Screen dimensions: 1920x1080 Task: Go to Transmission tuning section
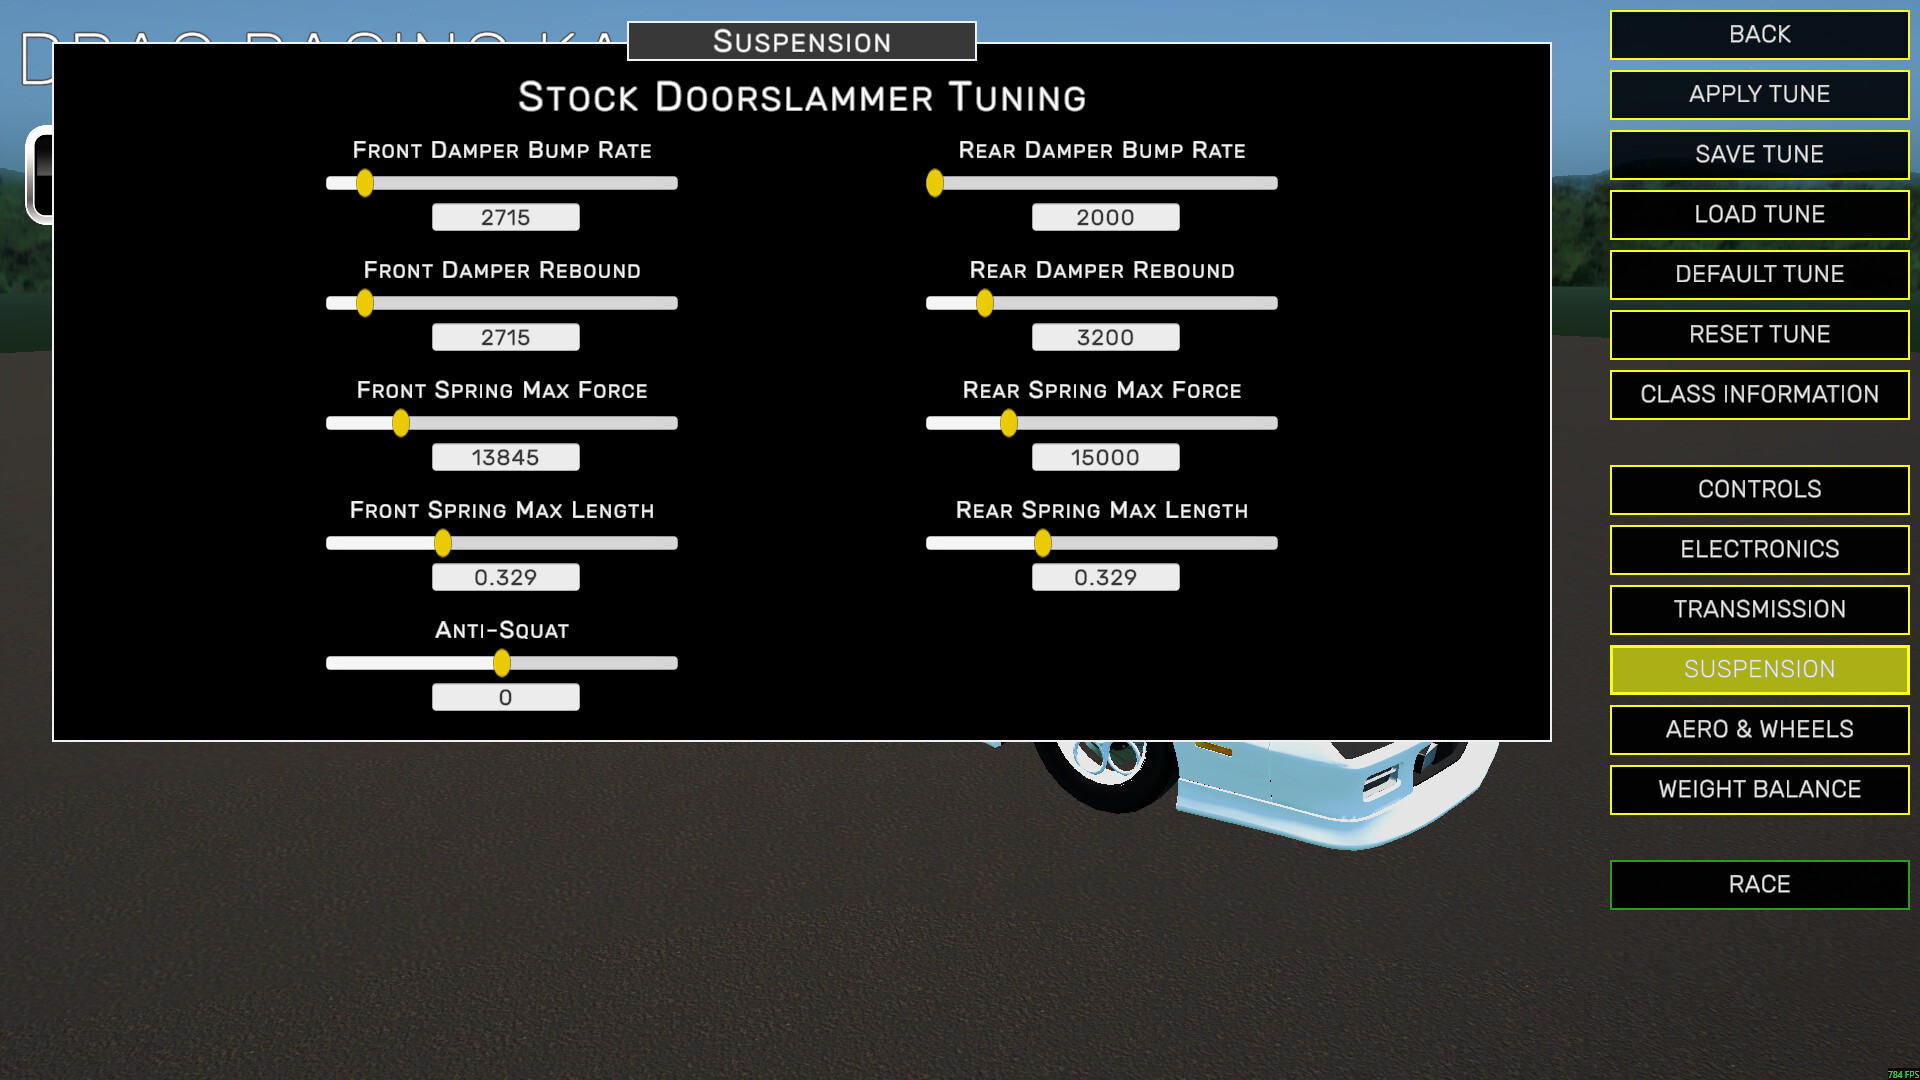click(1759, 610)
